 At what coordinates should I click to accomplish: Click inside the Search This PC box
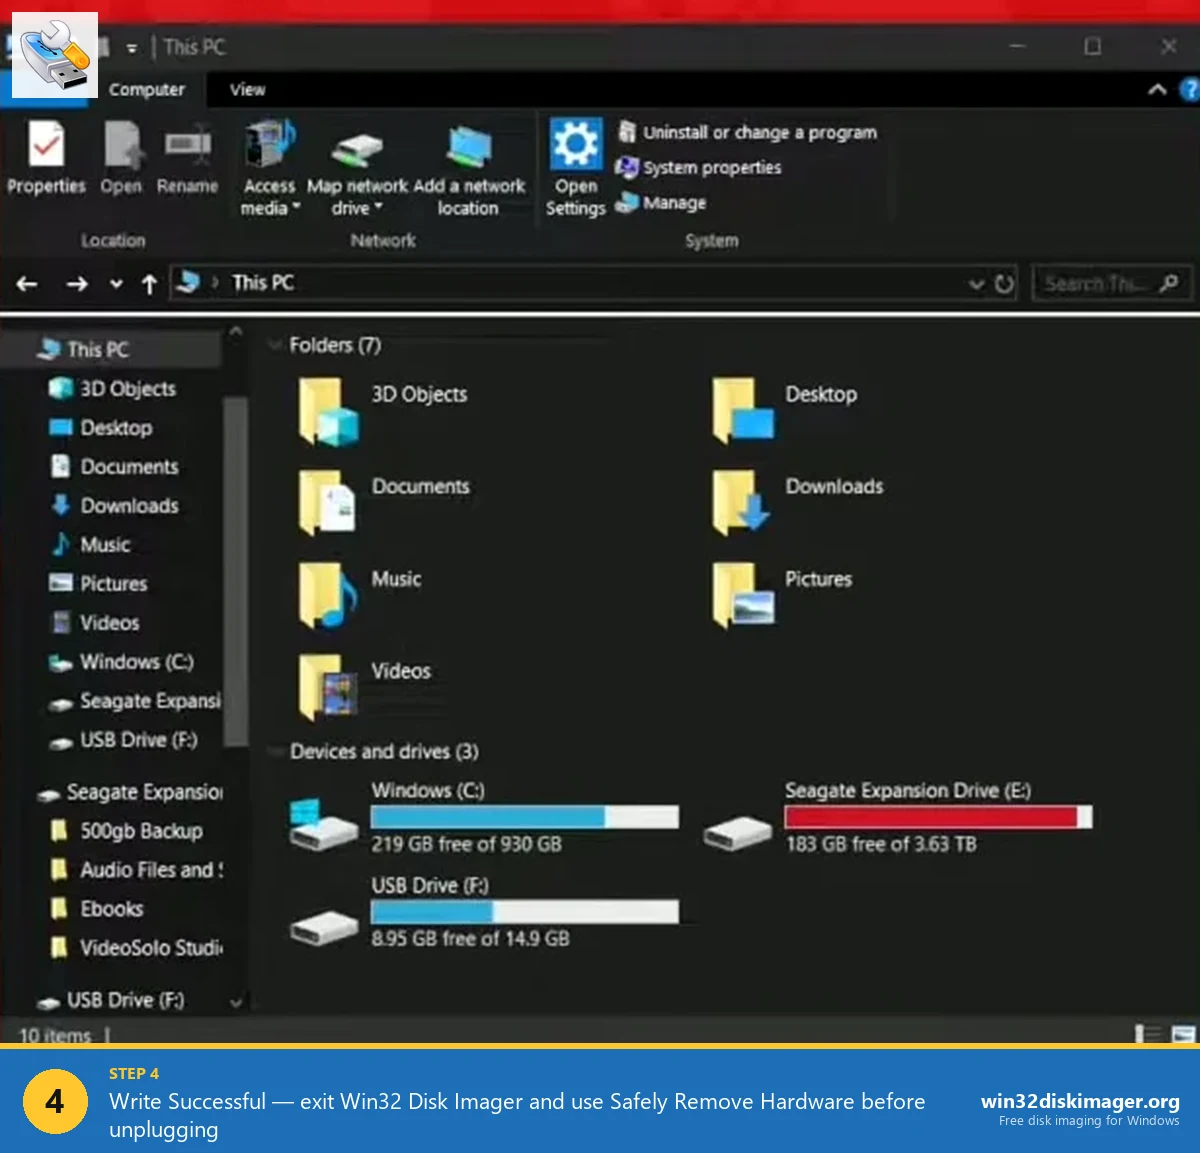(1100, 283)
